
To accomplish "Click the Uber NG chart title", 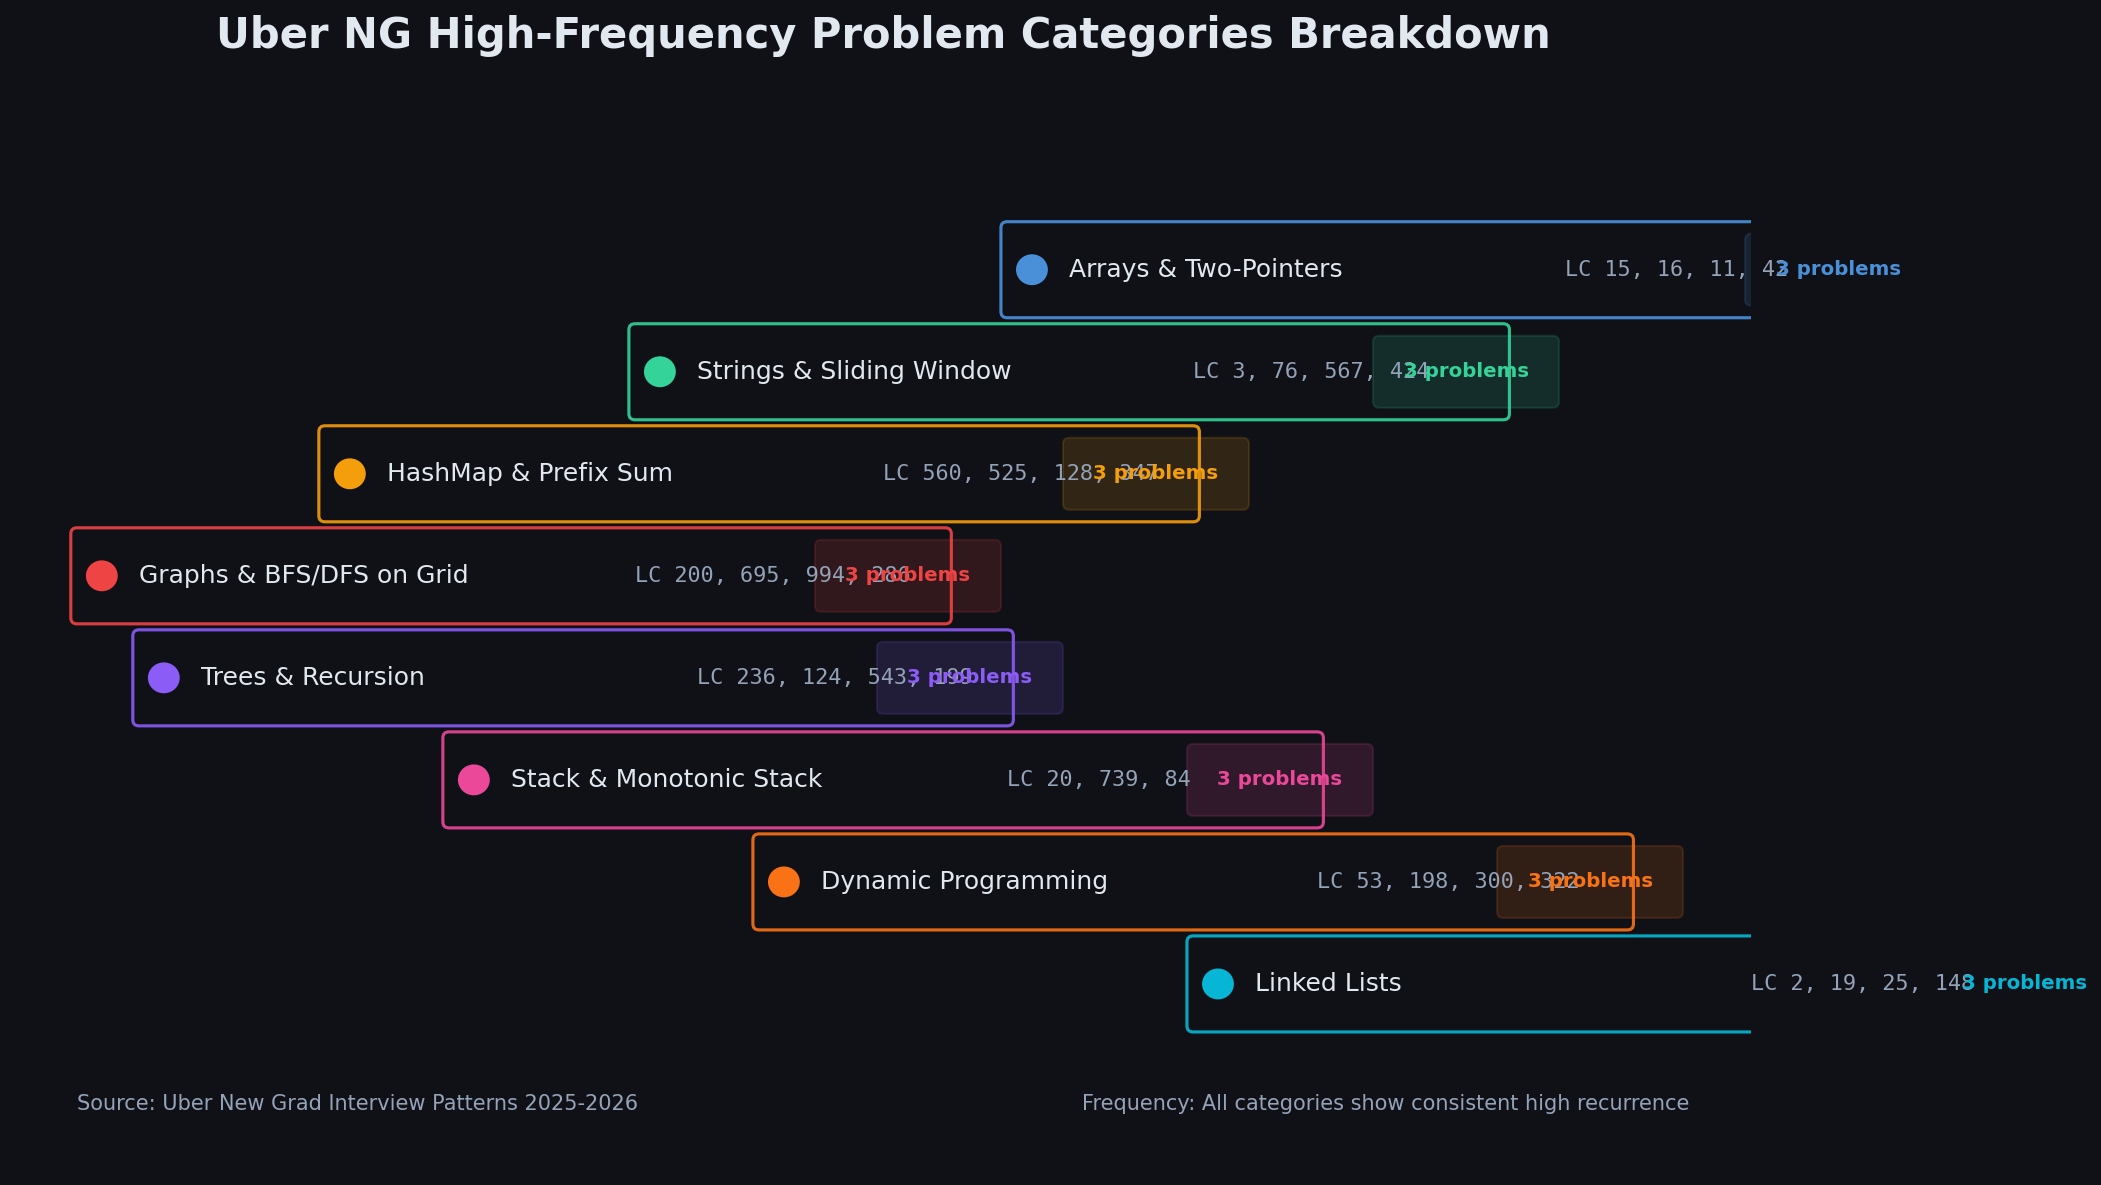I will (x=883, y=35).
